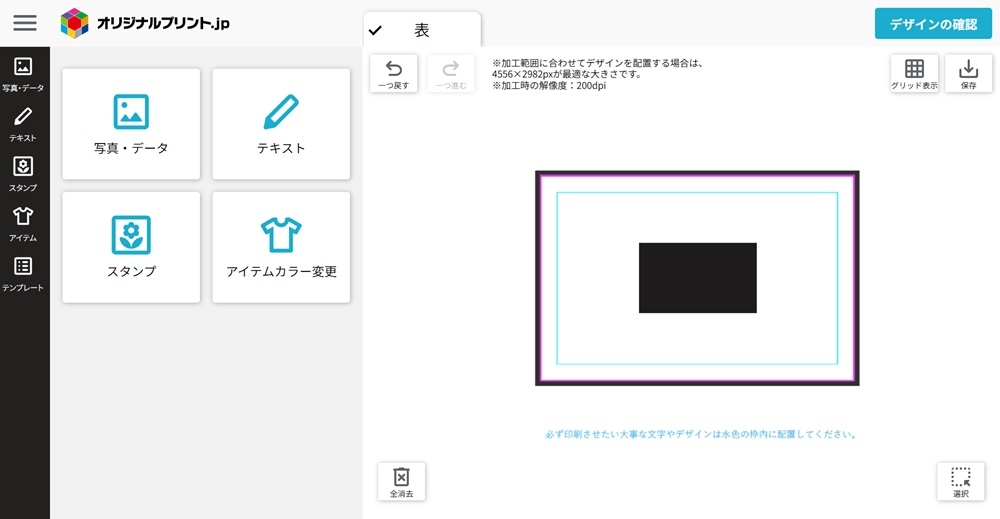This screenshot has width=1000, height=519.
Task: Click デザインの確認 button
Action: click(933, 24)
